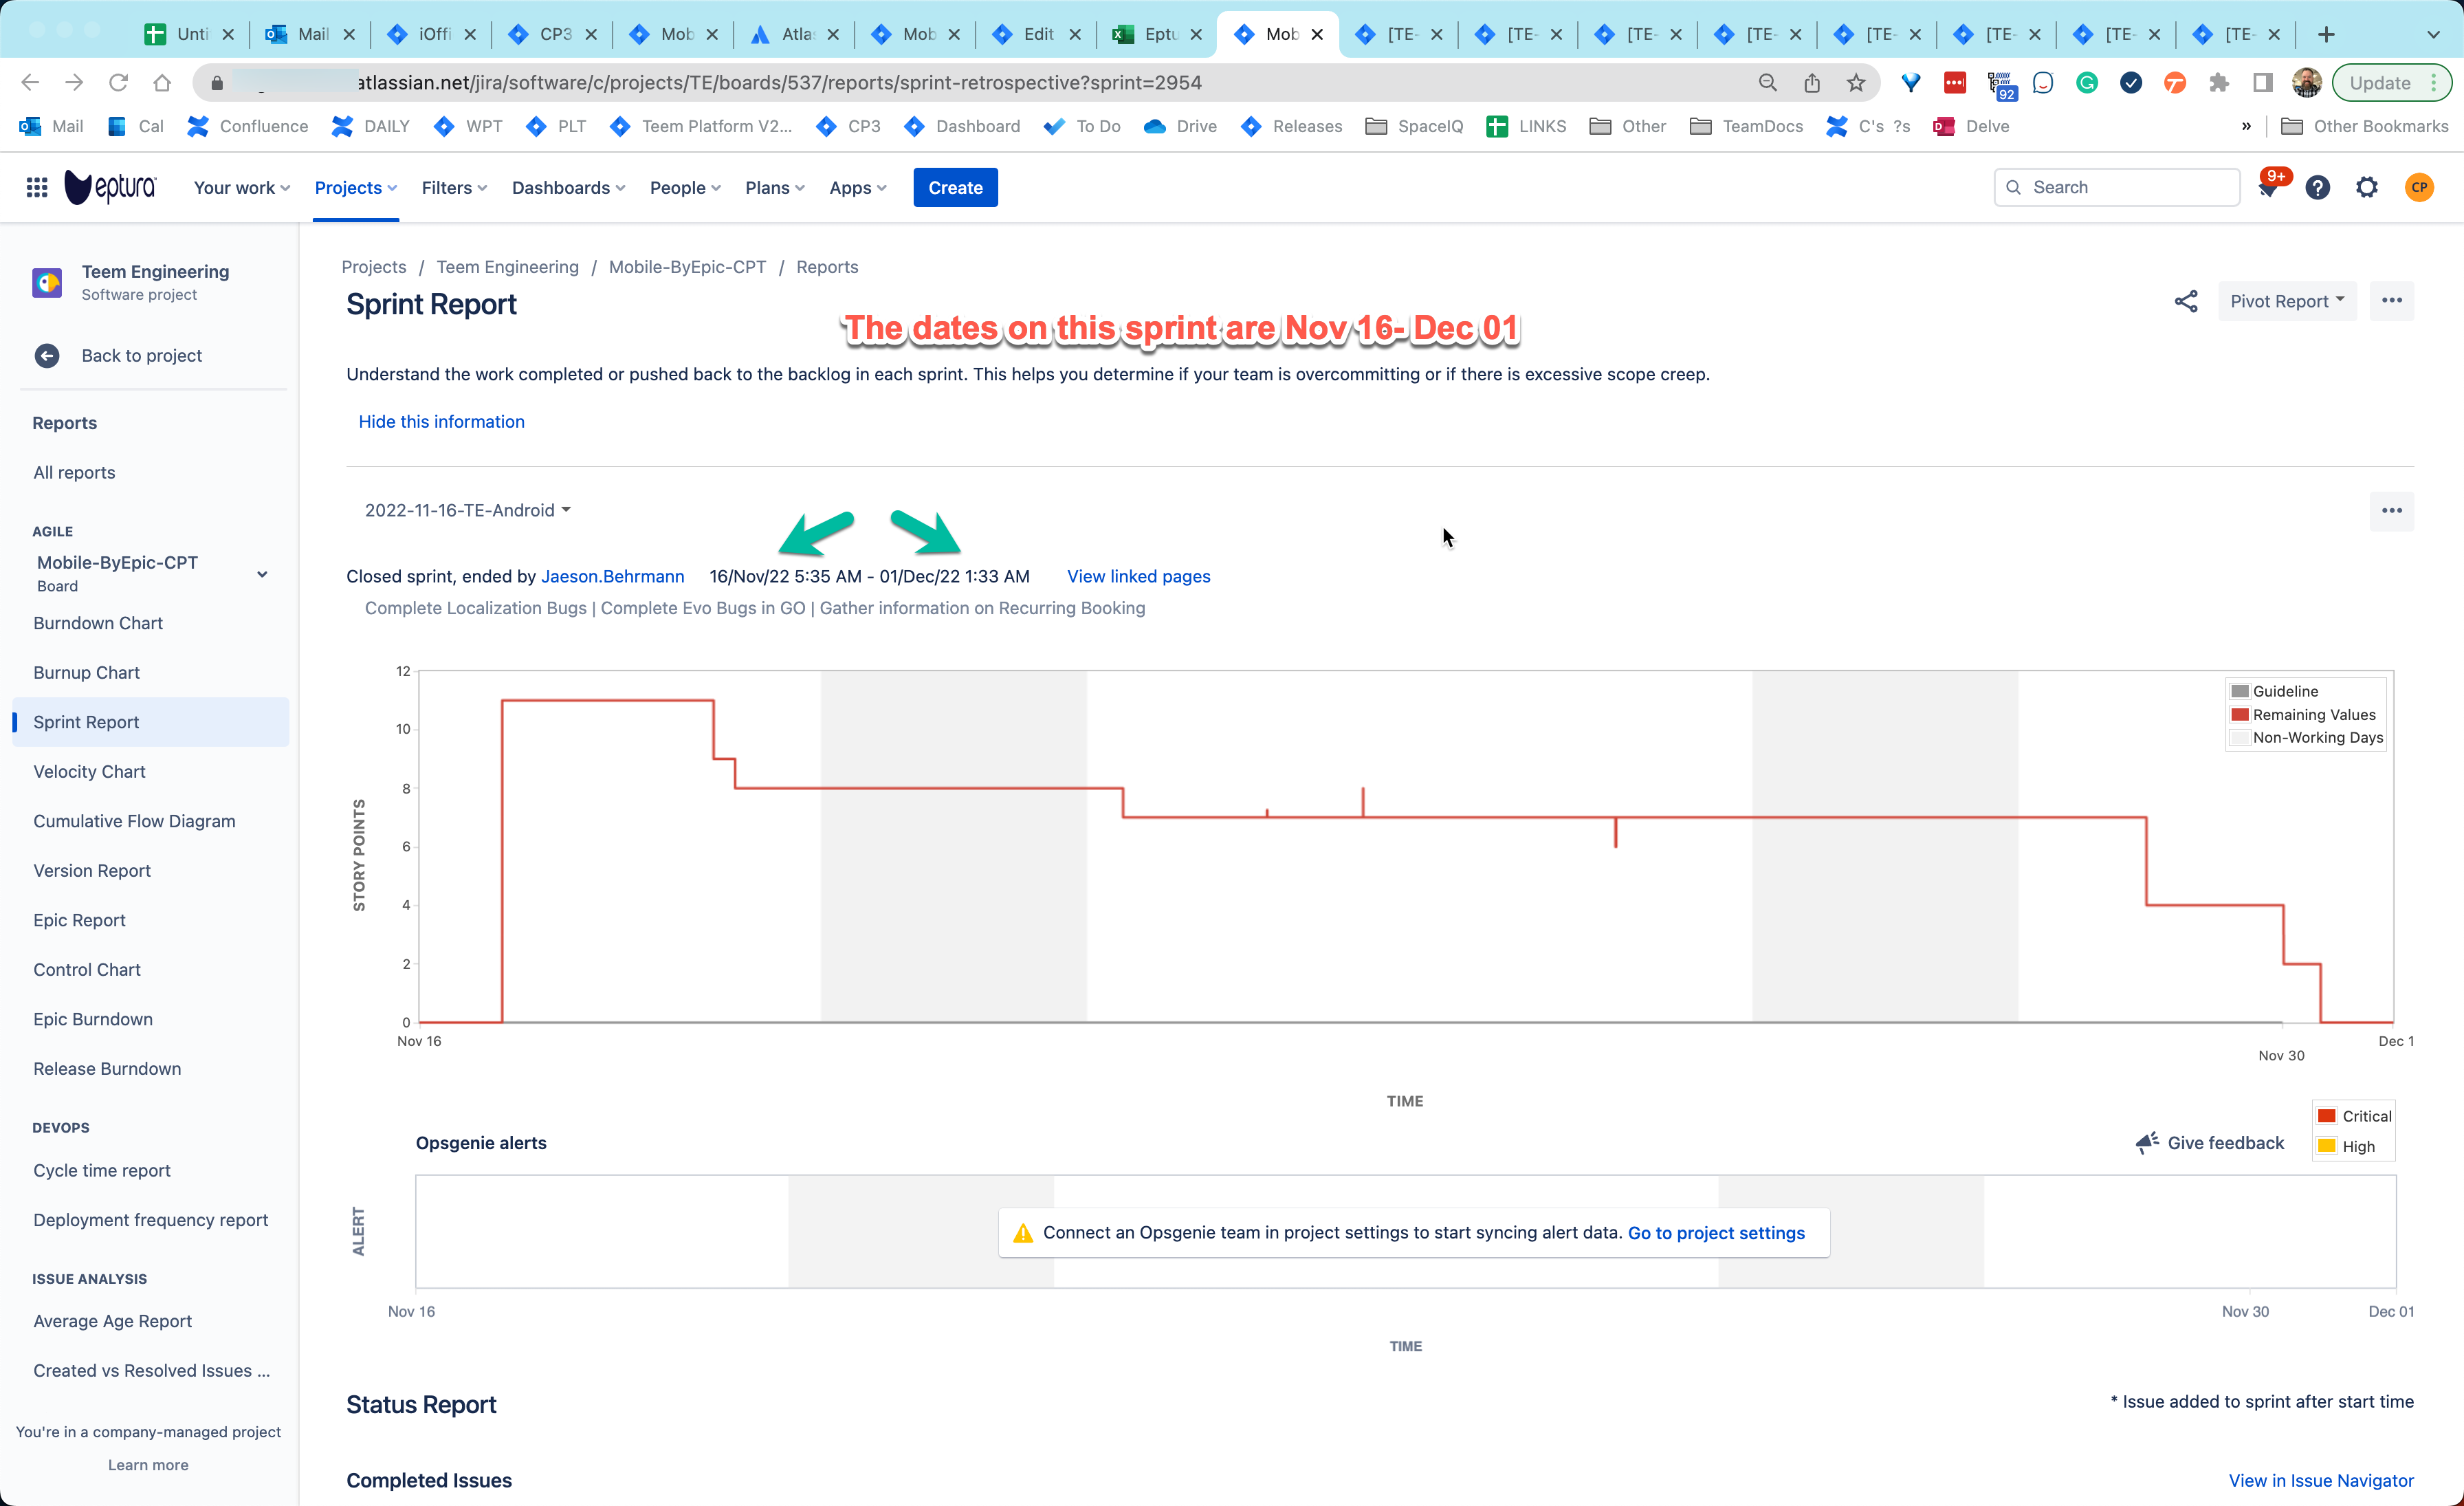2464x1506 pixels.
Task: Click the Grammarly extension icon
Action: 2087,83
